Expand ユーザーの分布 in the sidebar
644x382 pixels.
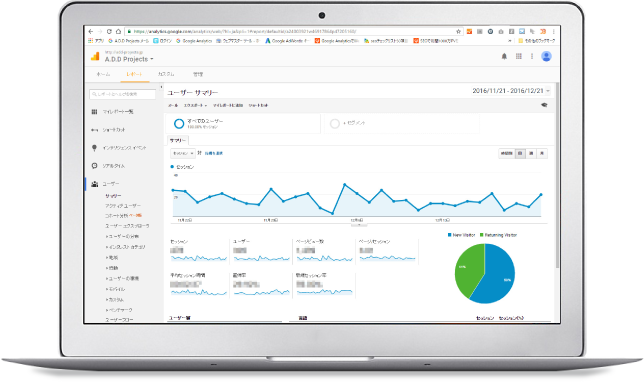pyautogui.click(x=122, y=237)
